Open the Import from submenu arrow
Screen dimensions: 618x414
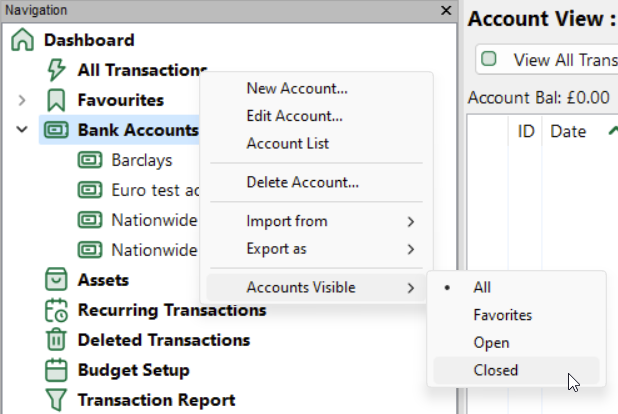coord(411,222)
